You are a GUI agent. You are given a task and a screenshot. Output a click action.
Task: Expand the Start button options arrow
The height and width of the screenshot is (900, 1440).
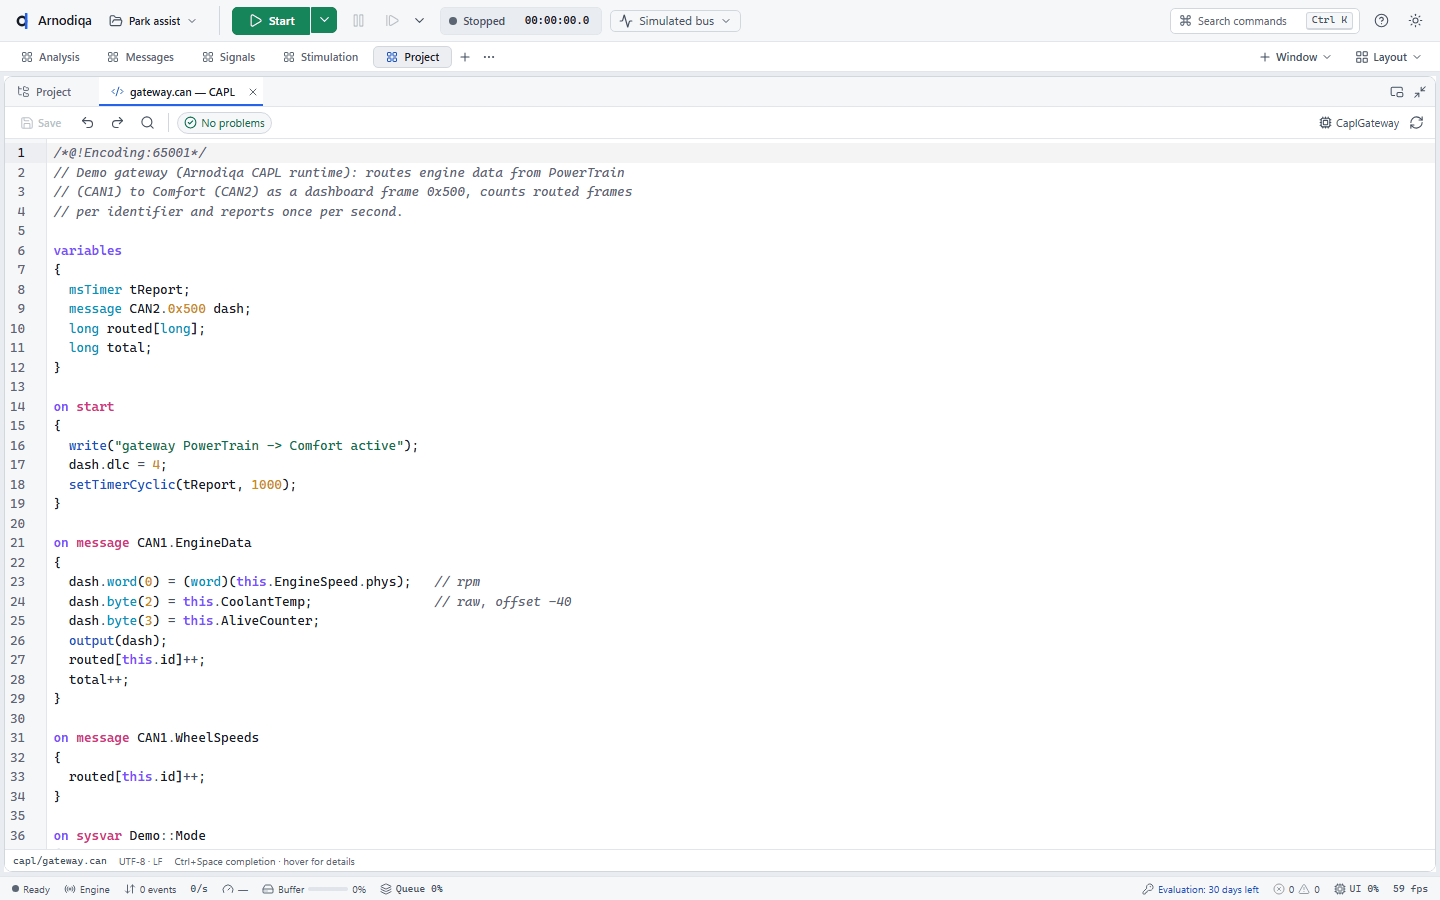point(324,21)
